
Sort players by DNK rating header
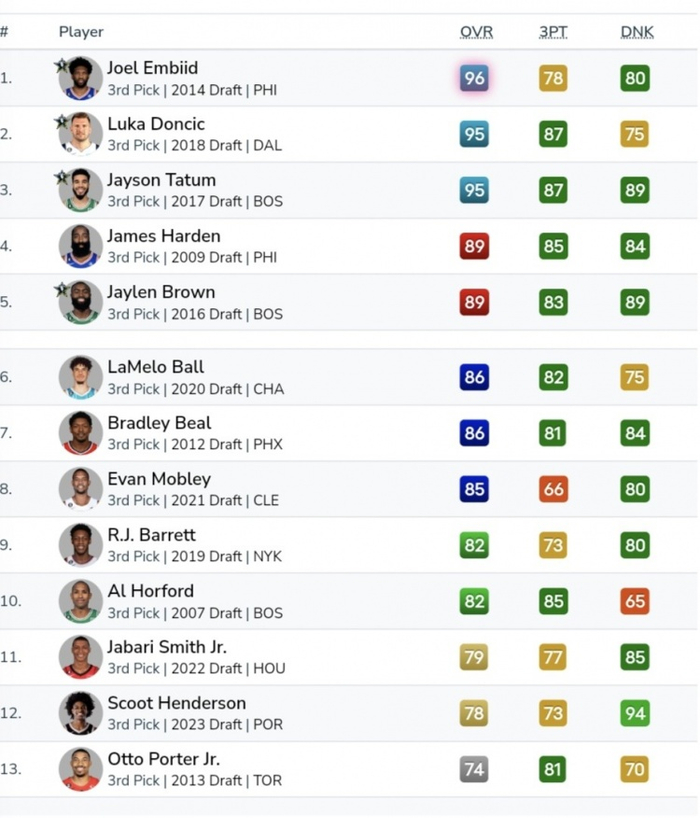coord(637,32)
